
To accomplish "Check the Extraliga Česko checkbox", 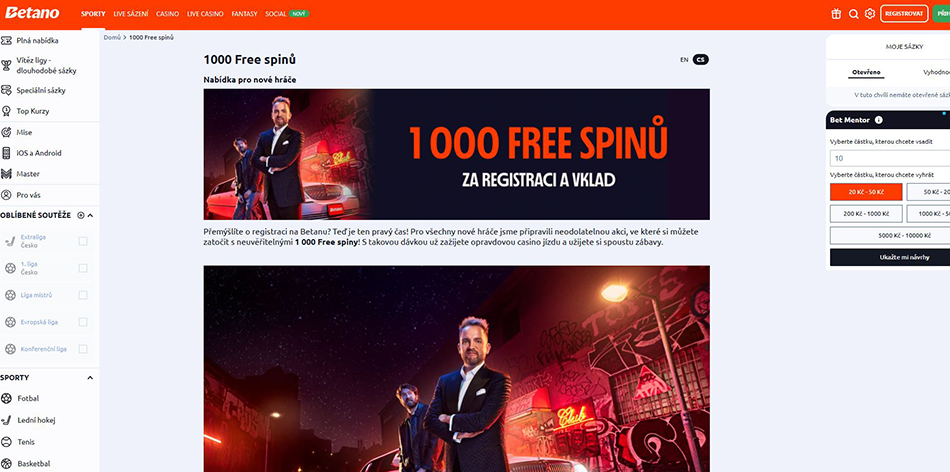I will point(83,241).
